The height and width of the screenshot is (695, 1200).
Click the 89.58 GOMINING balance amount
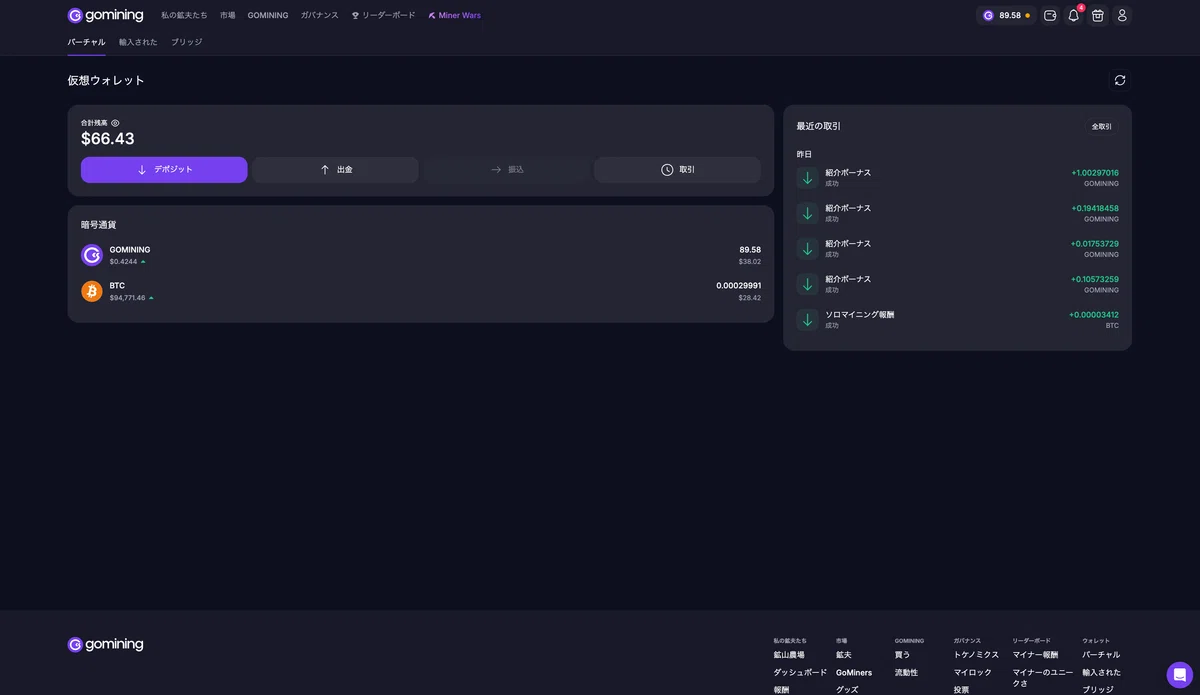tap(750, 250)
